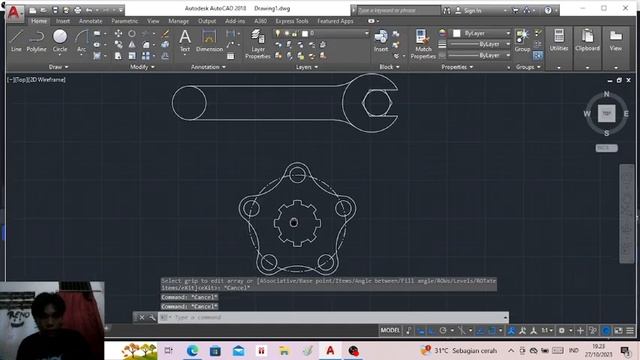Screen dimensions: 640x360
Task: Expand the Properties panel
Action: pyautogui.click(x=457, y=67)
